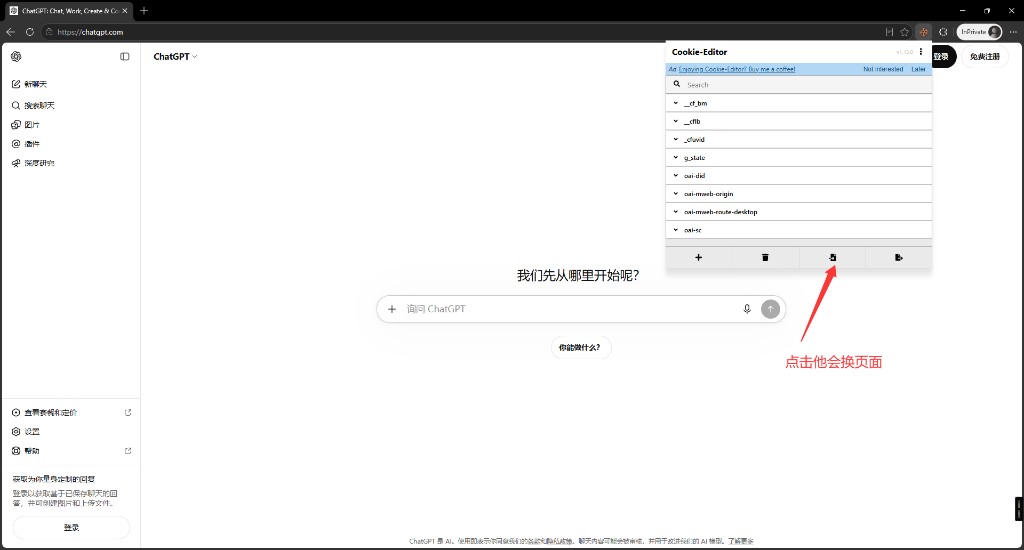Screen dimensions: 1024x550
Task: Click the search magnifier icon in Cookie-Editor
Action: point(677,84)
